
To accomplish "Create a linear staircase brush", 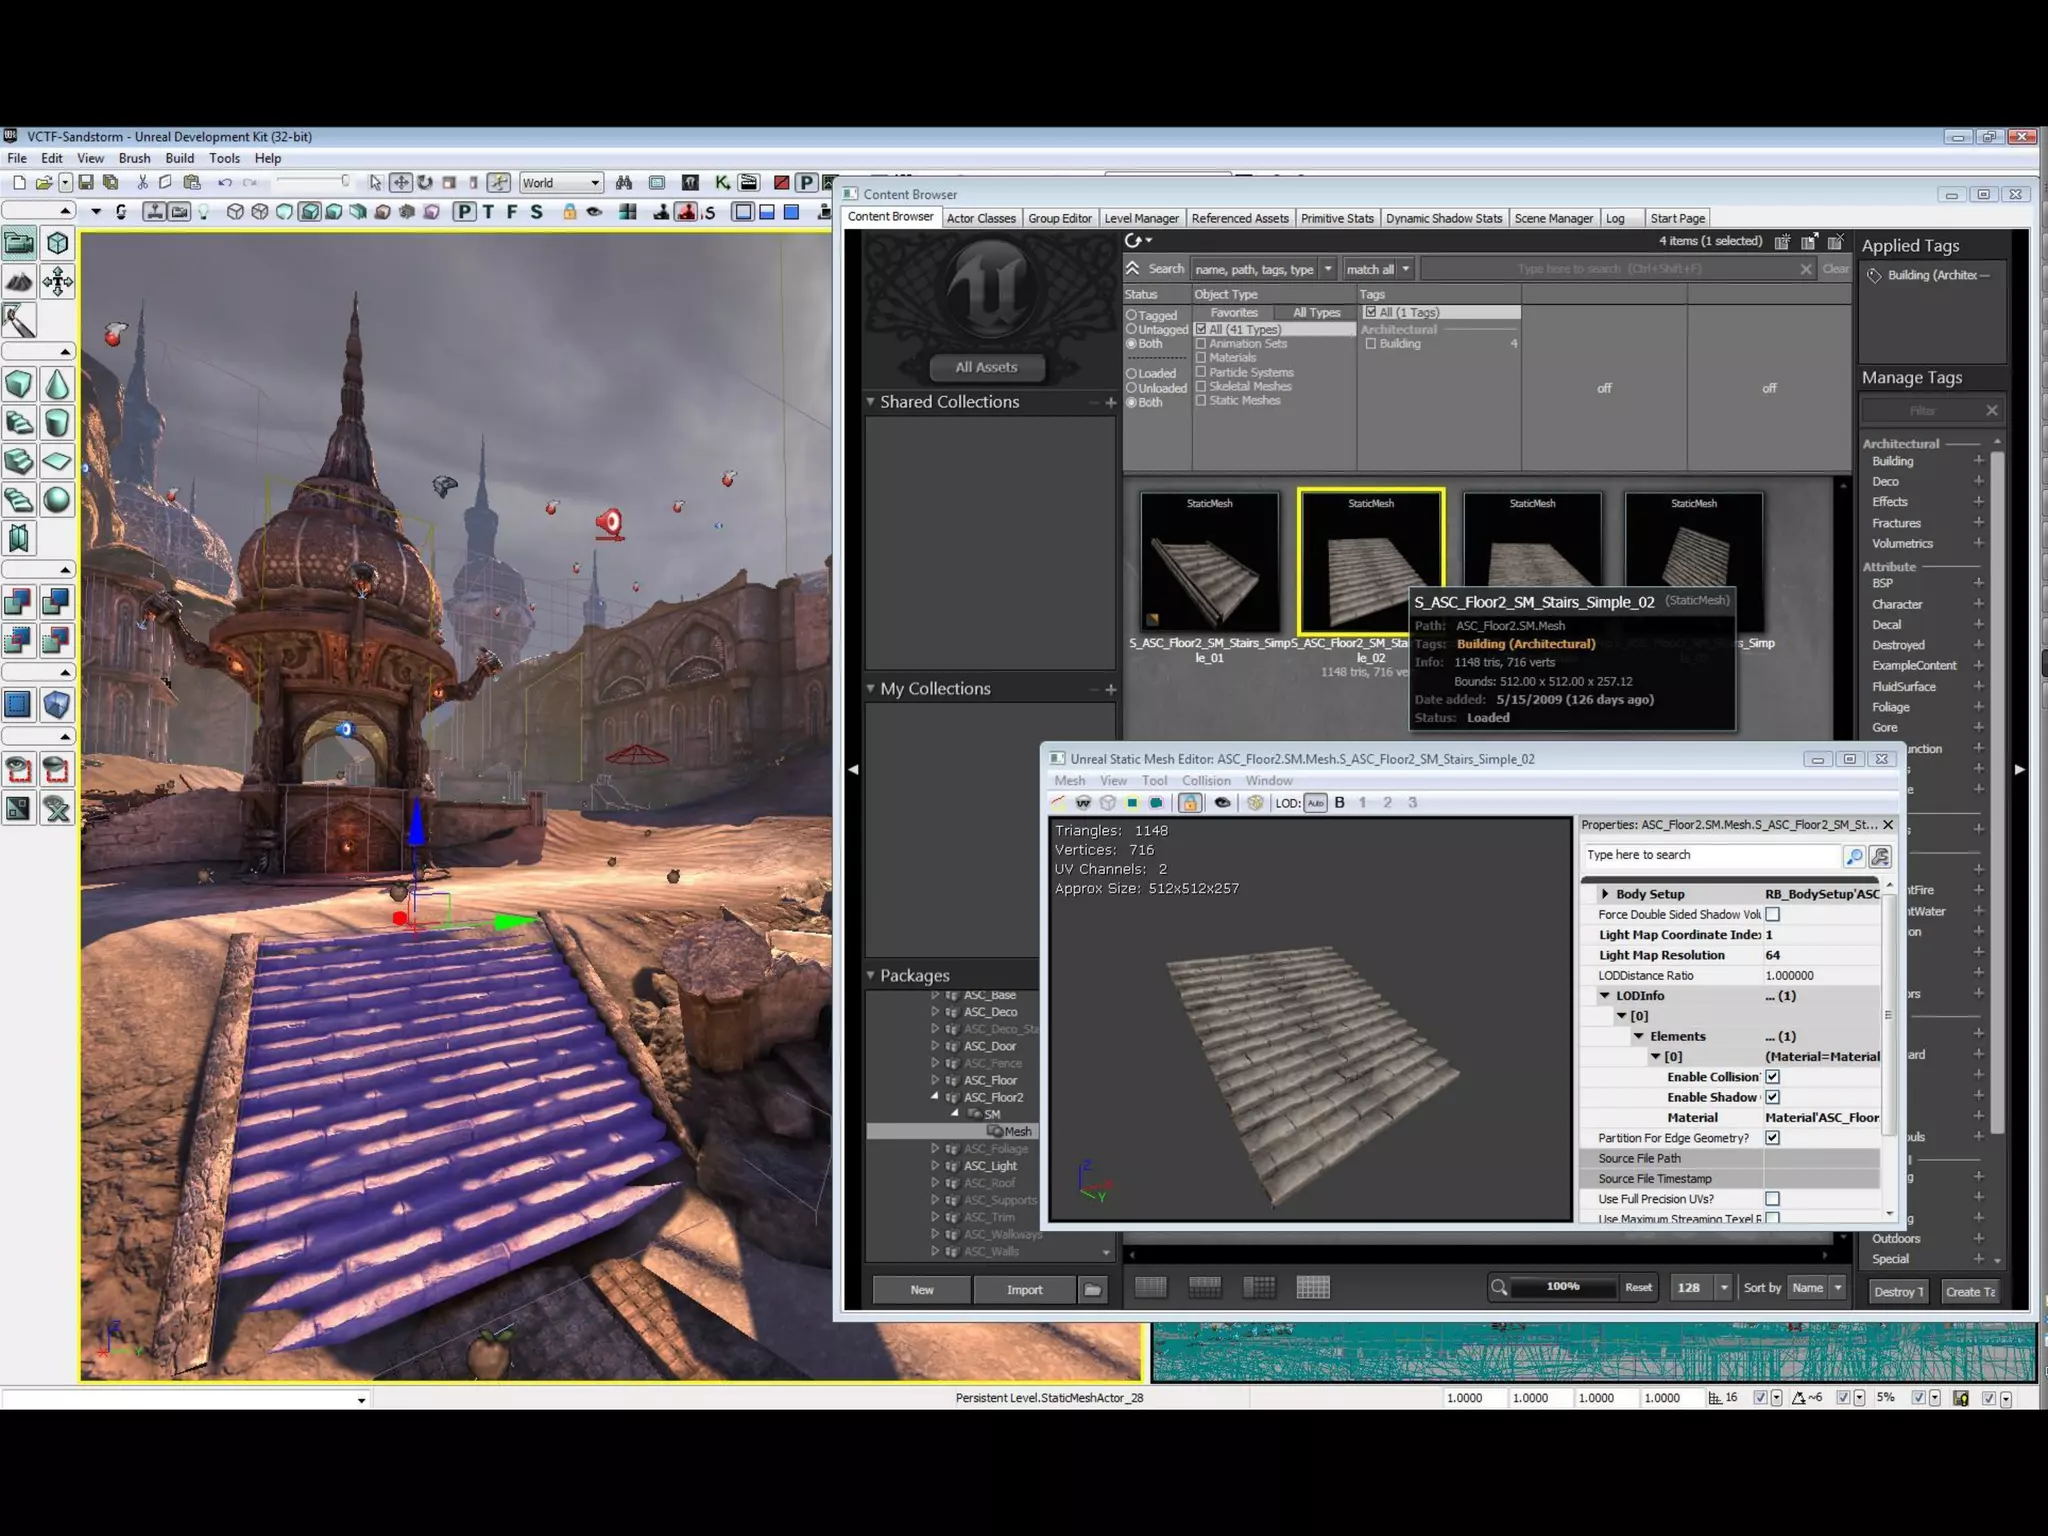I will pos(19,461).
